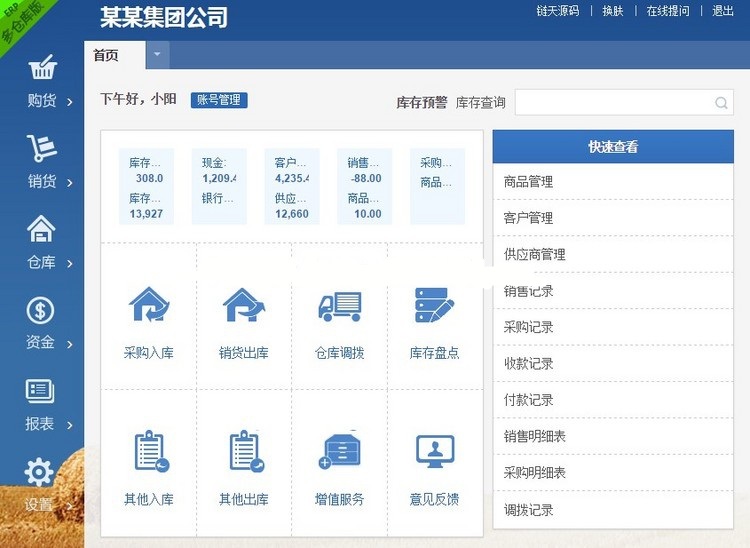Open 销售记录 in quick view
Image resolution: width=750 pixels, height=548 pixels.
pos(613,291)
